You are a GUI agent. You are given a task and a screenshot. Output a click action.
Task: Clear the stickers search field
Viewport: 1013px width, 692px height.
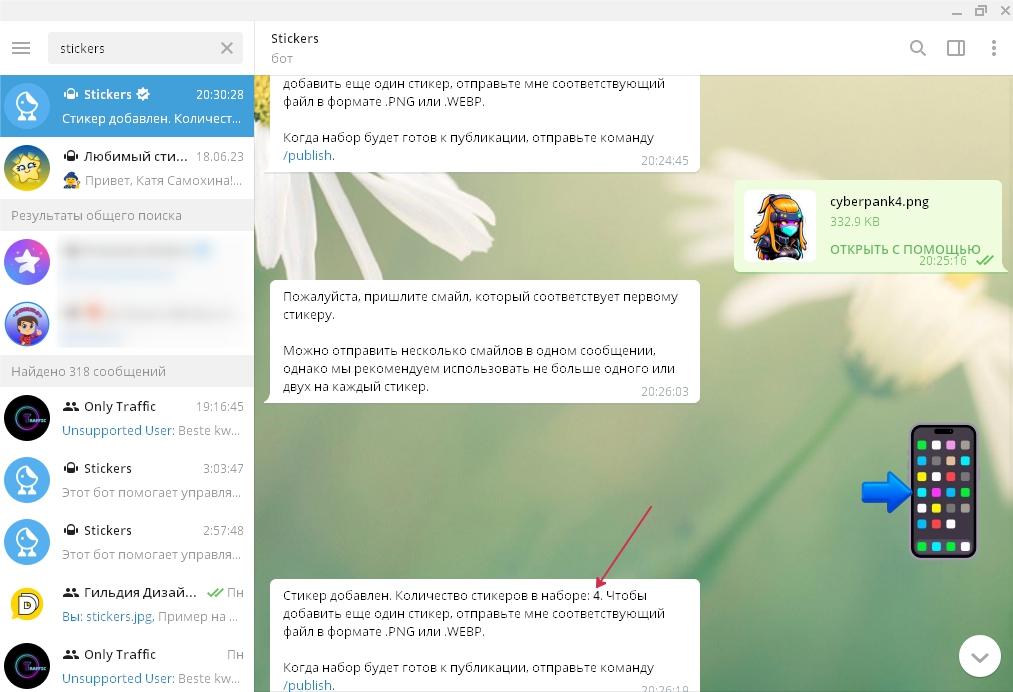coord(227,48)
